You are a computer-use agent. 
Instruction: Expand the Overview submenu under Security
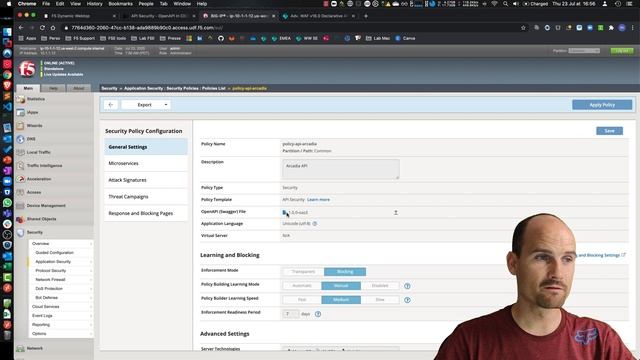coord(61,244)
